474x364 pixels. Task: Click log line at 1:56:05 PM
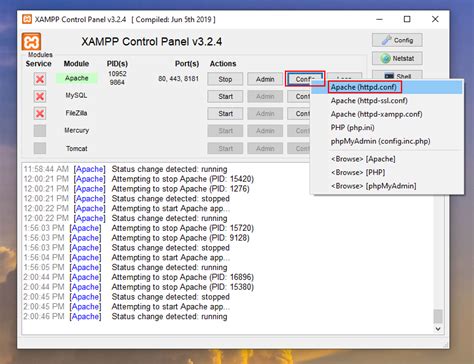125,267
